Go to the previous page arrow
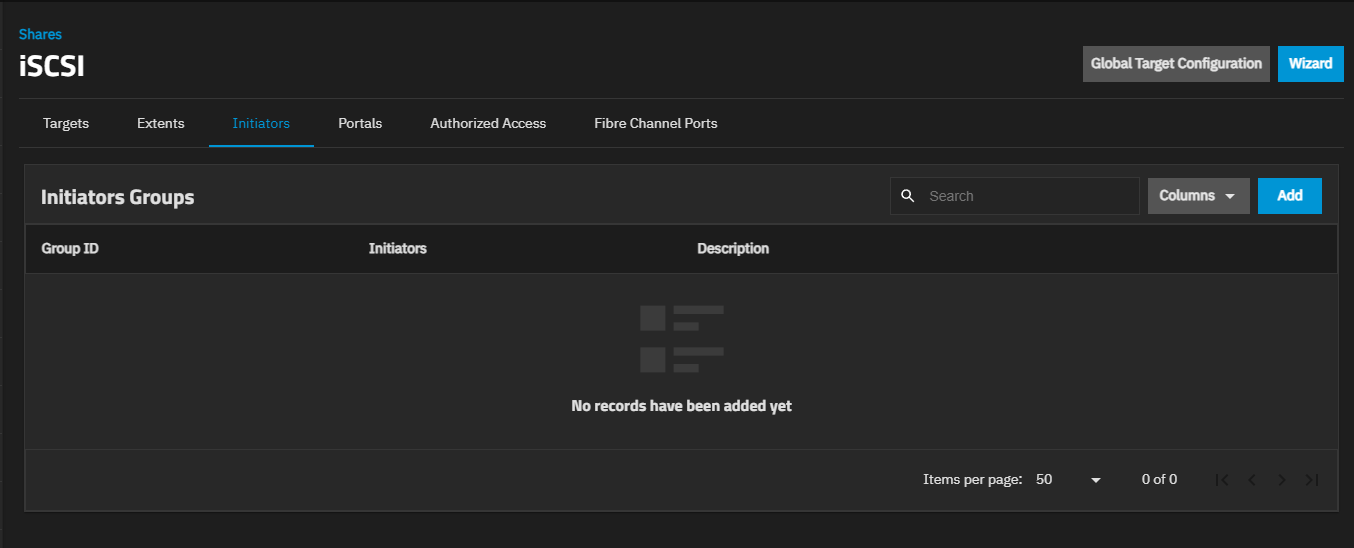The image size is (1354, 548). coord(1252,480)
